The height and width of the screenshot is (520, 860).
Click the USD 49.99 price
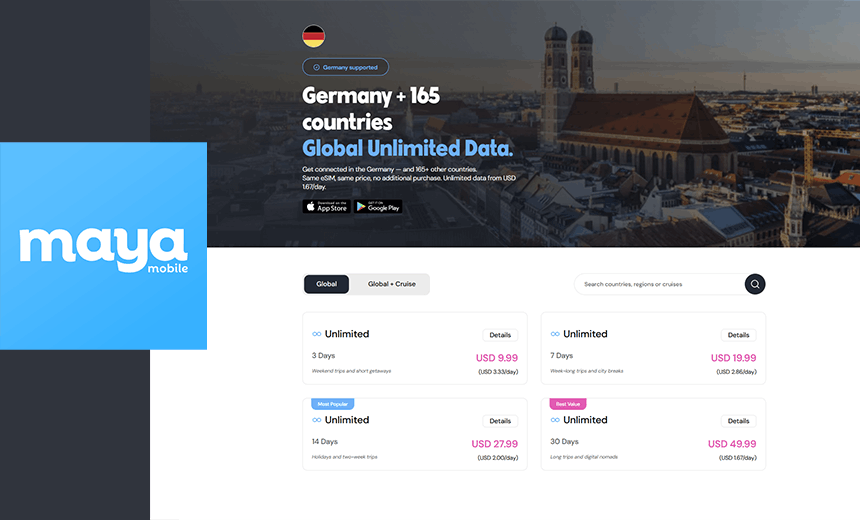[x=732, y=444]
